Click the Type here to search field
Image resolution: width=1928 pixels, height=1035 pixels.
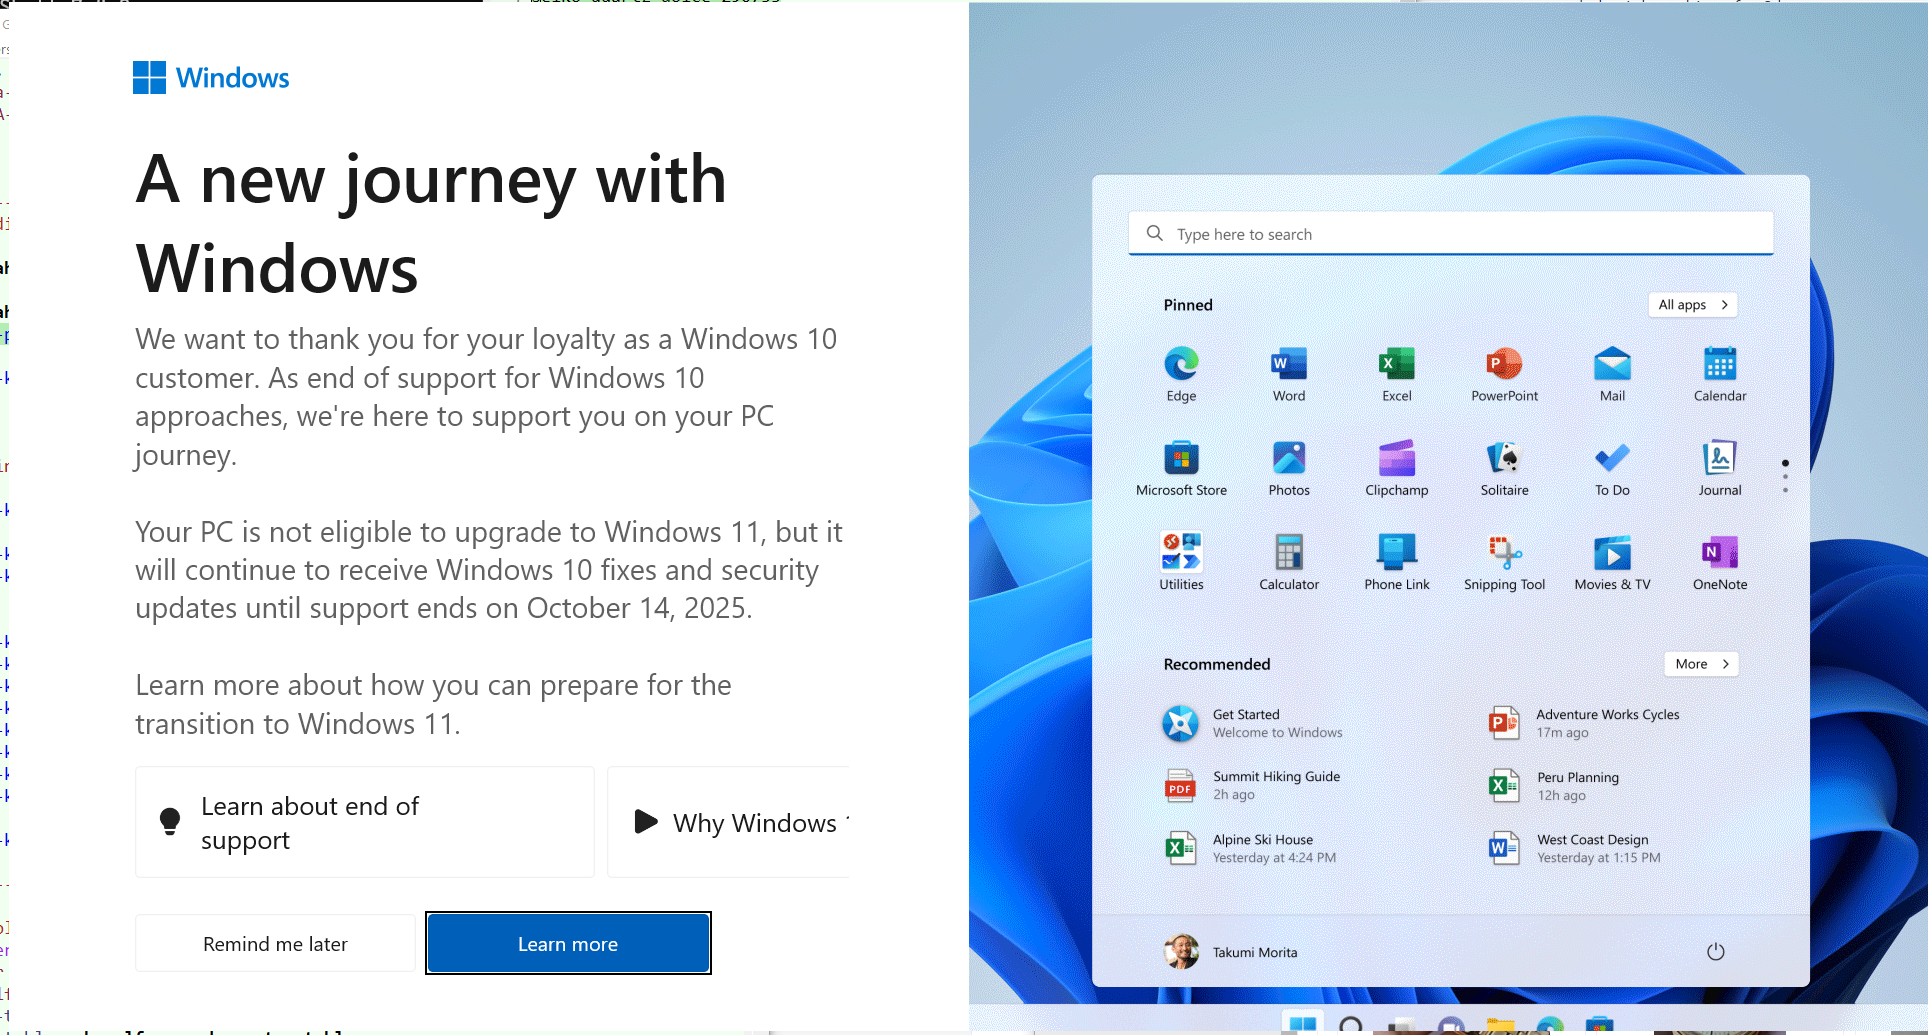pos(1450,233)
